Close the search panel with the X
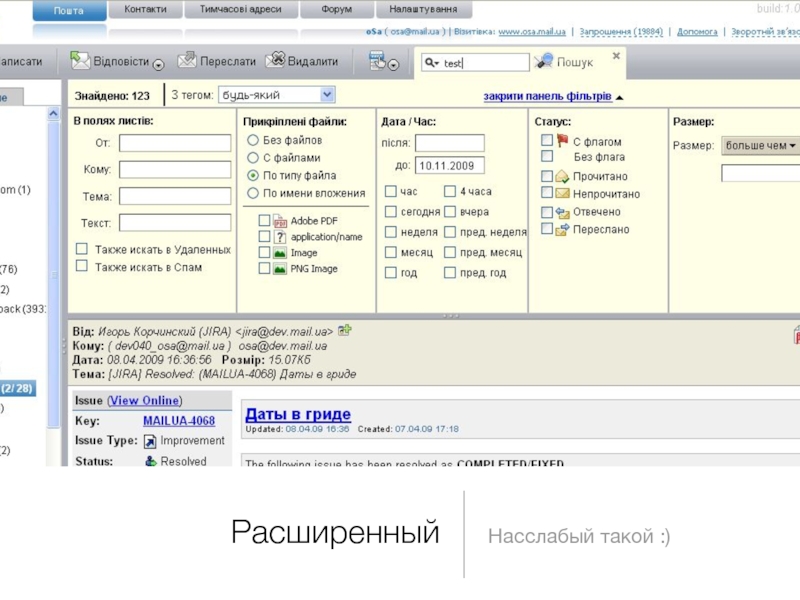 click(x=616, y=56)
